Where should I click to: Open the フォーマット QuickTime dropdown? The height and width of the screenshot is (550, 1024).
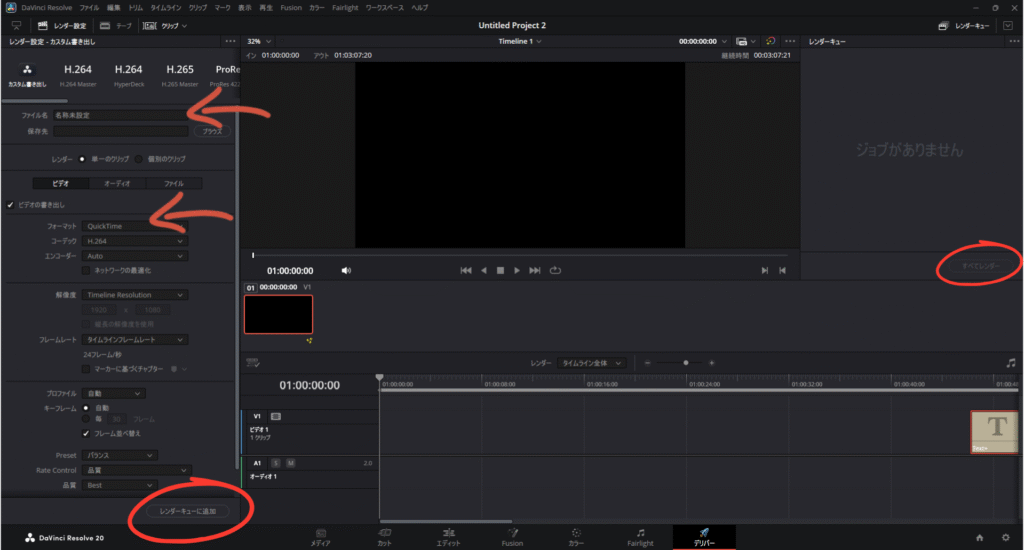click(135, 226)
